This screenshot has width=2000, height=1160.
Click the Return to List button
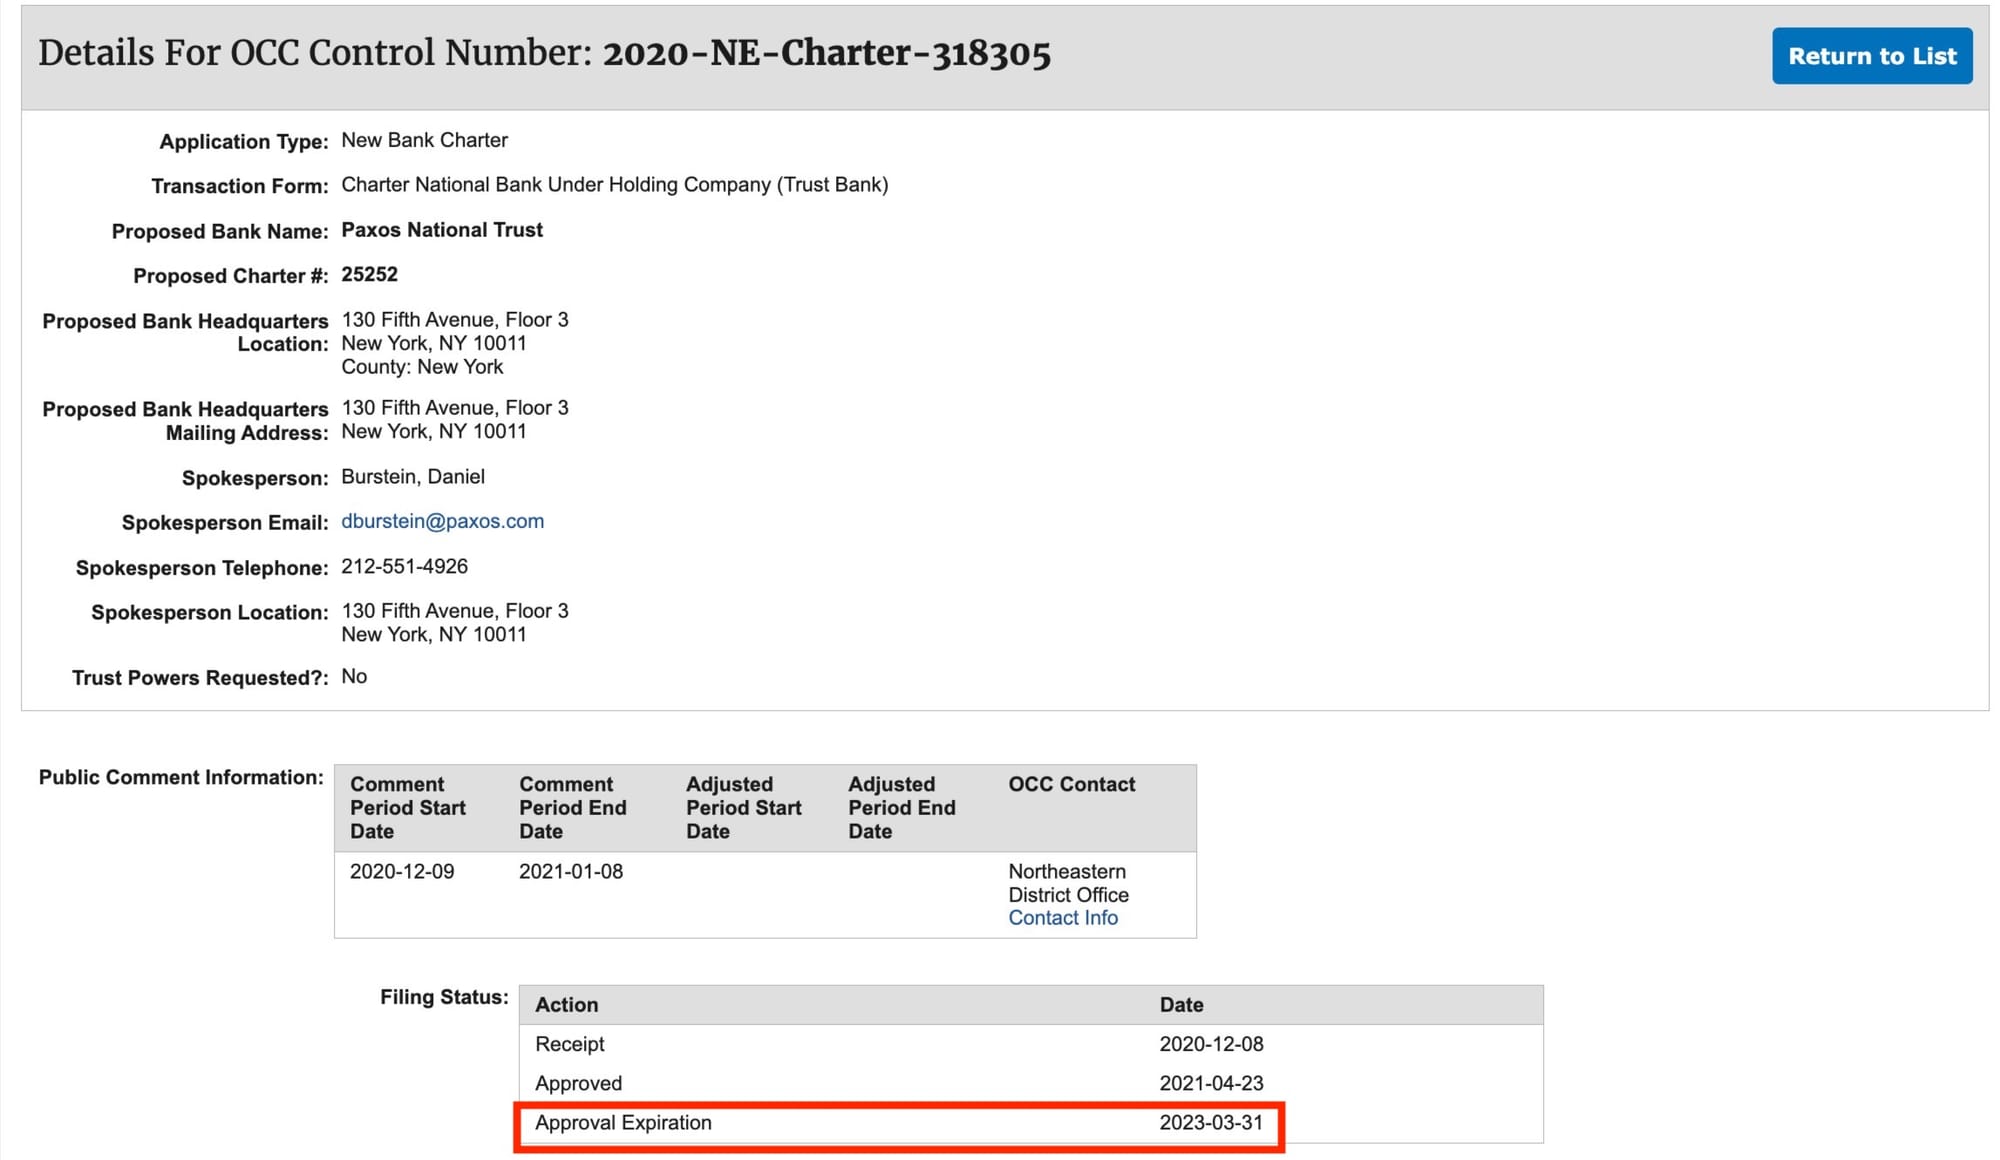(1871, 56)
